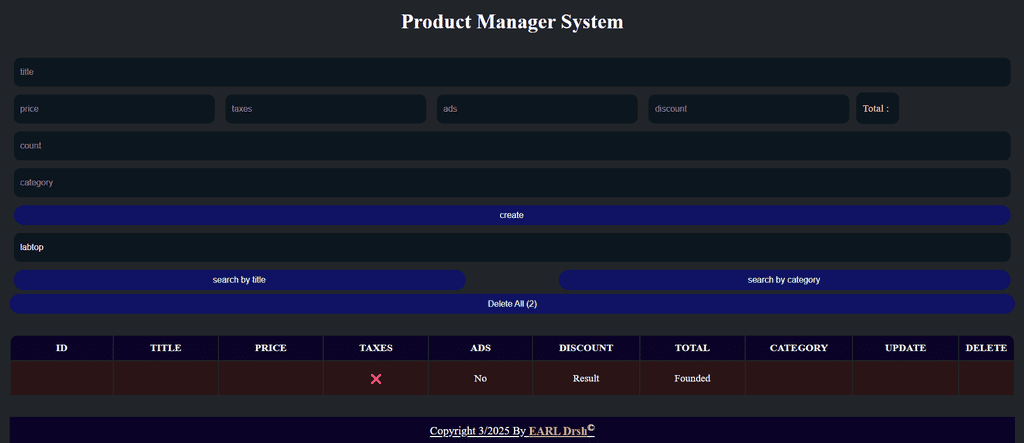Click the UPDATE column header
Viewport: 1024px width, 443px height.
905,348
